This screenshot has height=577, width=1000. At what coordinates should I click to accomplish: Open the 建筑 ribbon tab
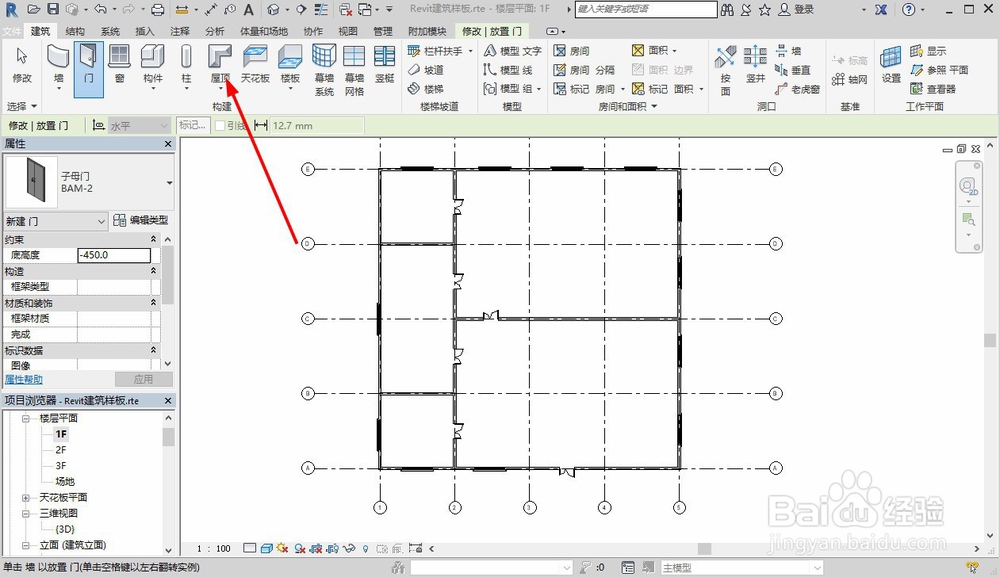[40, 31]
